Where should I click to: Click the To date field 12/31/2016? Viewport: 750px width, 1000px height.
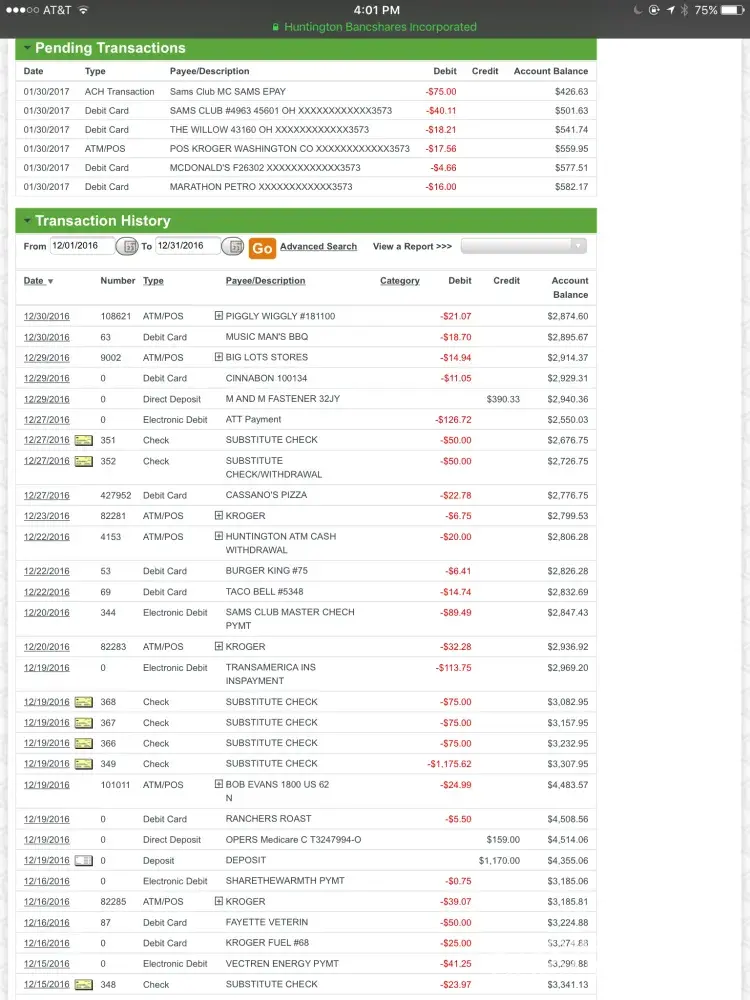[188, 246]
